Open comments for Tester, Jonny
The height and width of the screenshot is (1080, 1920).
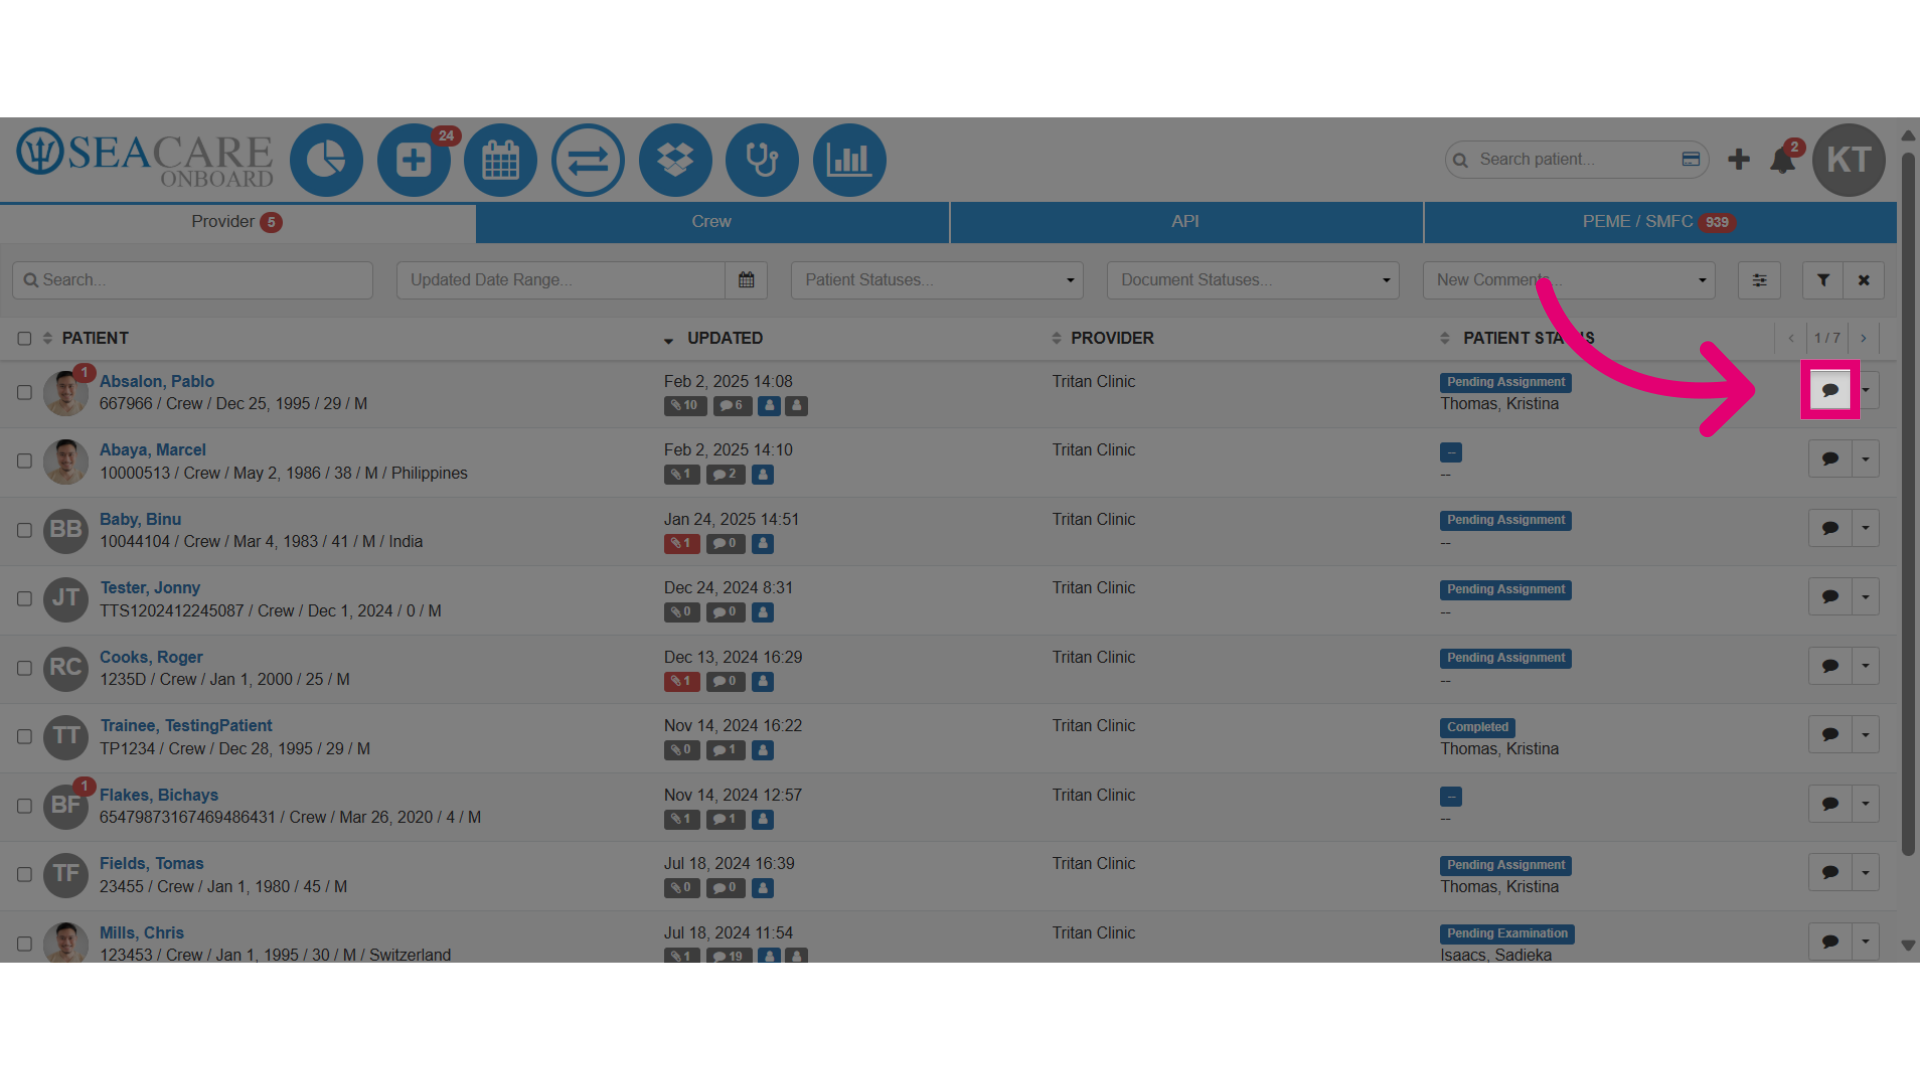pyautogui.click(x=1830, y=597)
